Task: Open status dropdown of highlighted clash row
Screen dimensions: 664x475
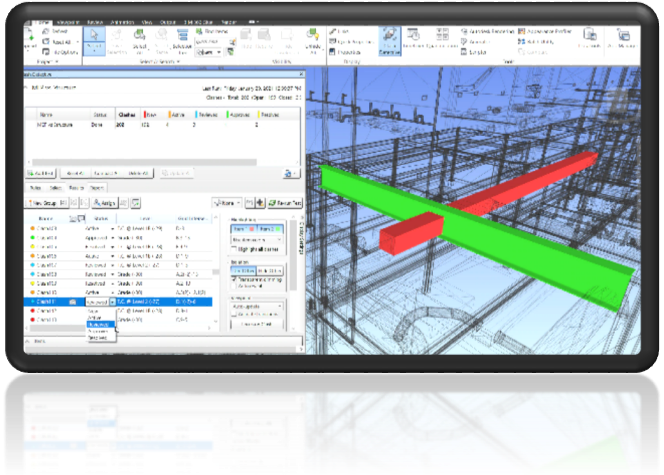Action: [x=113, y=302]
